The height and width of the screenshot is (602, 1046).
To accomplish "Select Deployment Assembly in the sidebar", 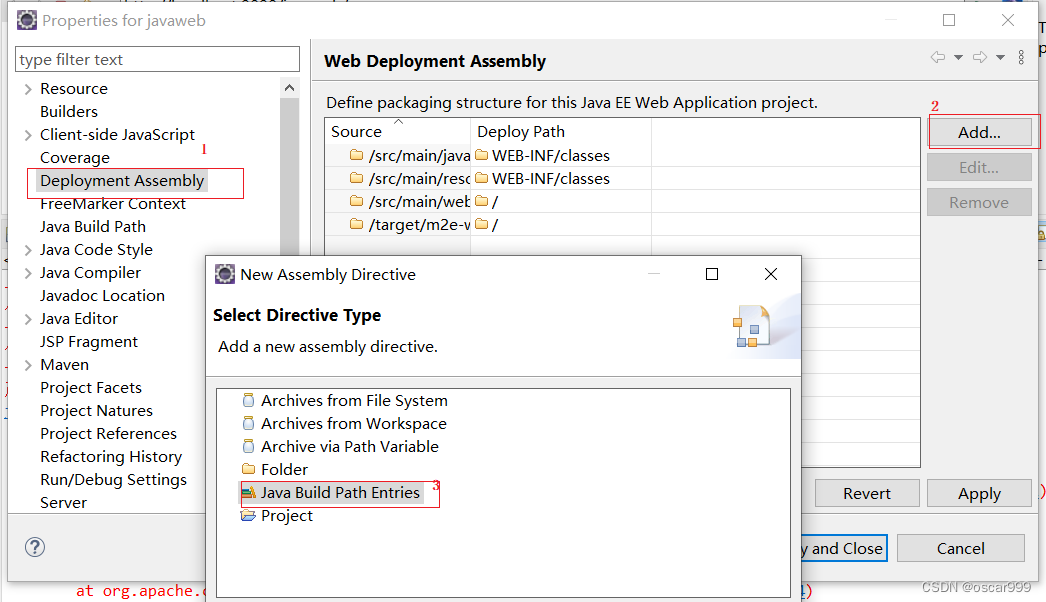I will click(x=122, y=181).
